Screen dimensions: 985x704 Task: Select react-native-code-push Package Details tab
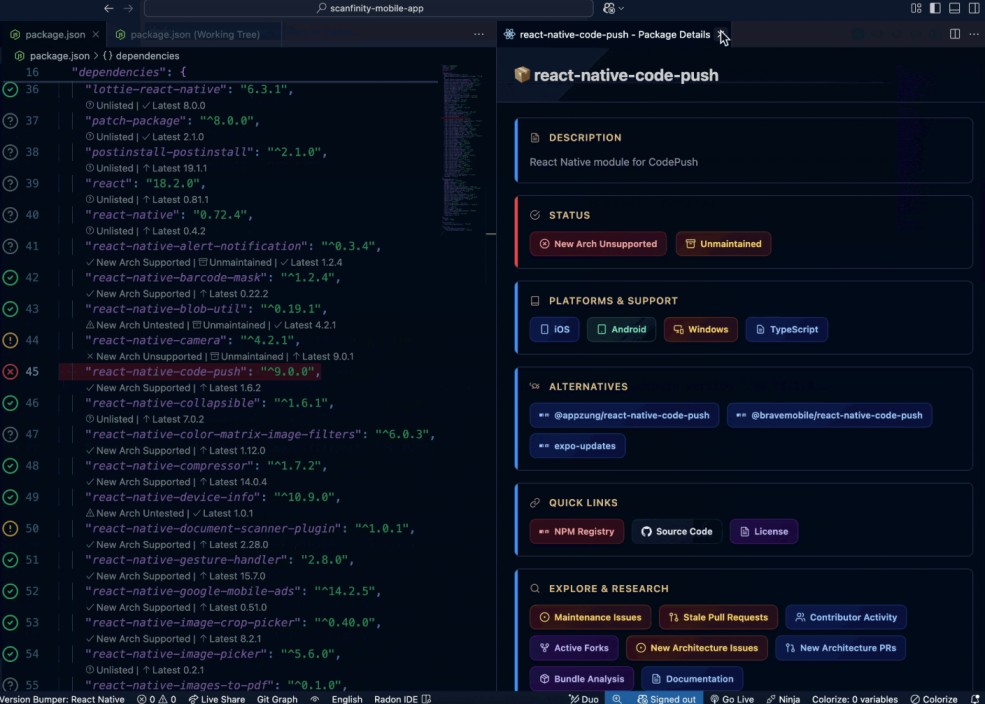(614, 35)
